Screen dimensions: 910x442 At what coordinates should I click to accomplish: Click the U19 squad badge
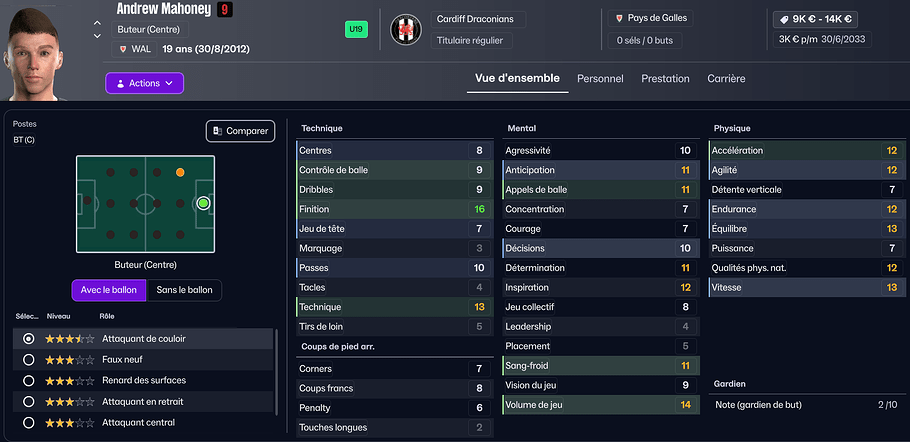[x=356, y=29]
